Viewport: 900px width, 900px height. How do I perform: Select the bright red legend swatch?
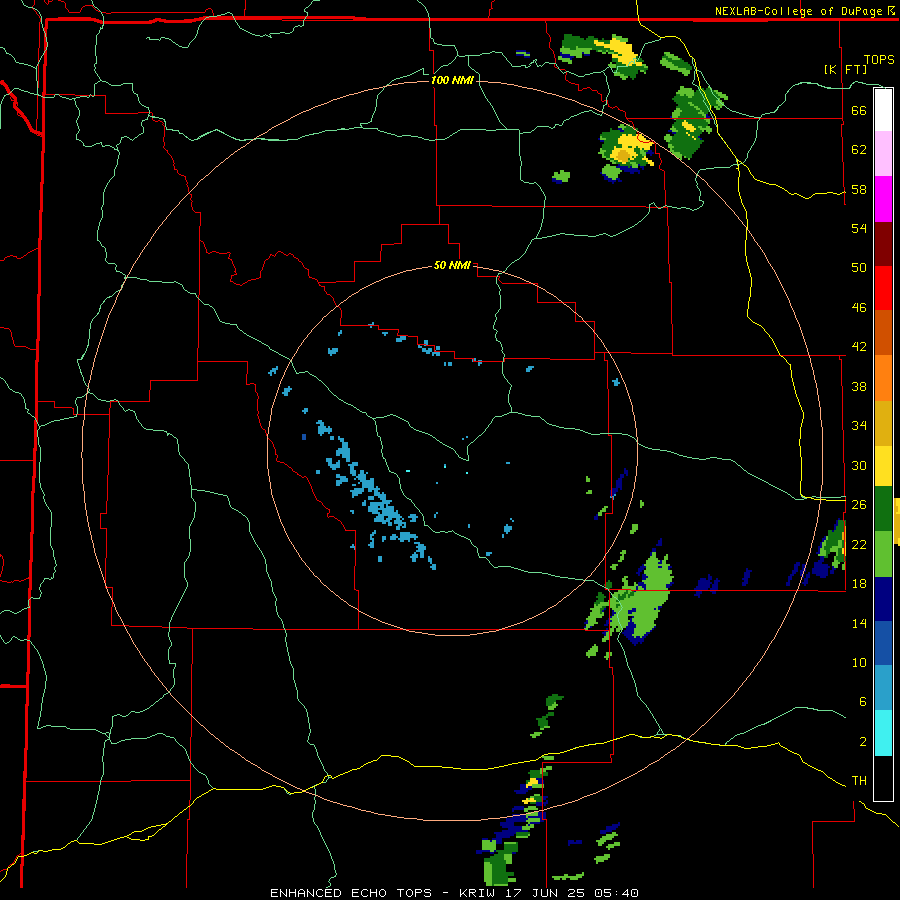pos(883,288)
